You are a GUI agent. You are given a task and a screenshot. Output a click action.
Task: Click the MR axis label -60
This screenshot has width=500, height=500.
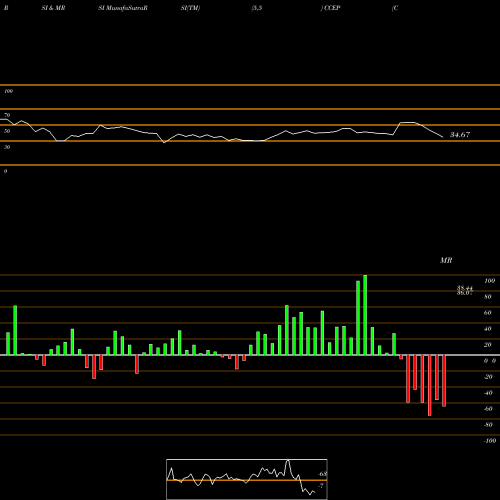click(x=488, y=409)
